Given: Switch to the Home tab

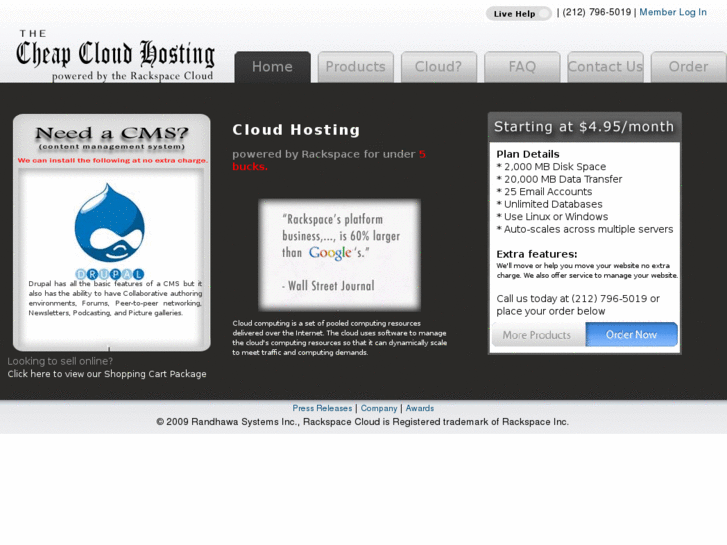Looking at the screenshot, I should point(272,67).
